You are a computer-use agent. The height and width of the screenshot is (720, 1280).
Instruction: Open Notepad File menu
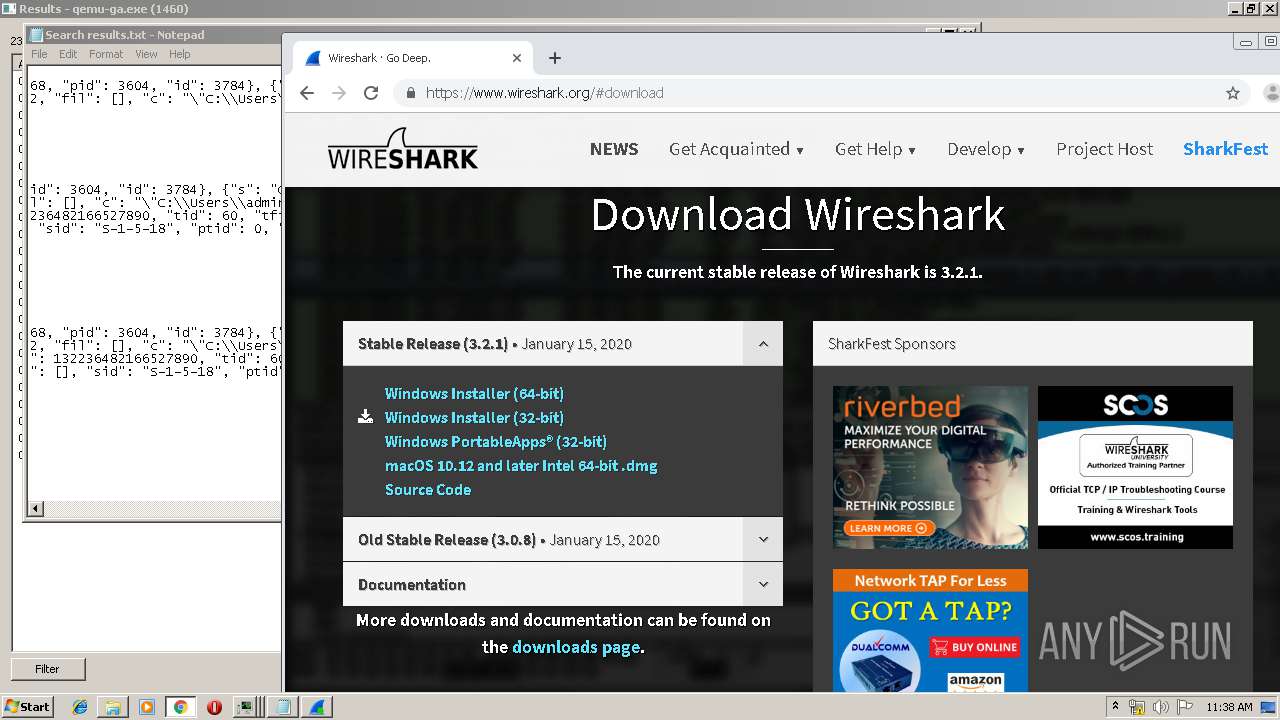click(39, 54)
